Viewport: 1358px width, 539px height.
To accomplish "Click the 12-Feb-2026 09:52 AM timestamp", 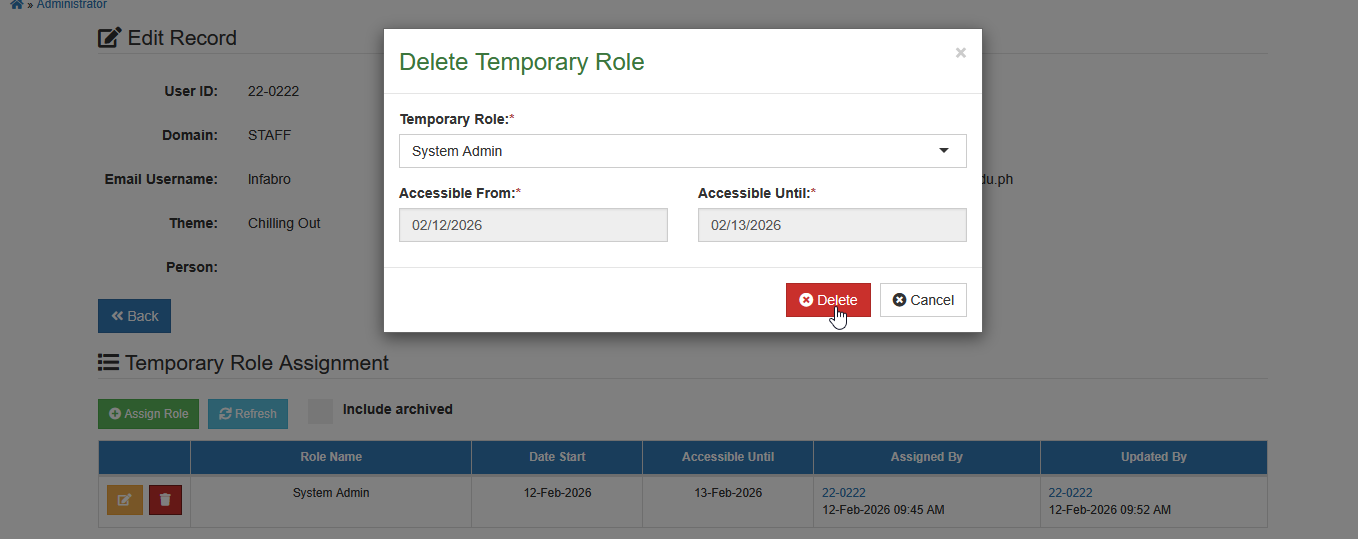I will pos(1110,510).
